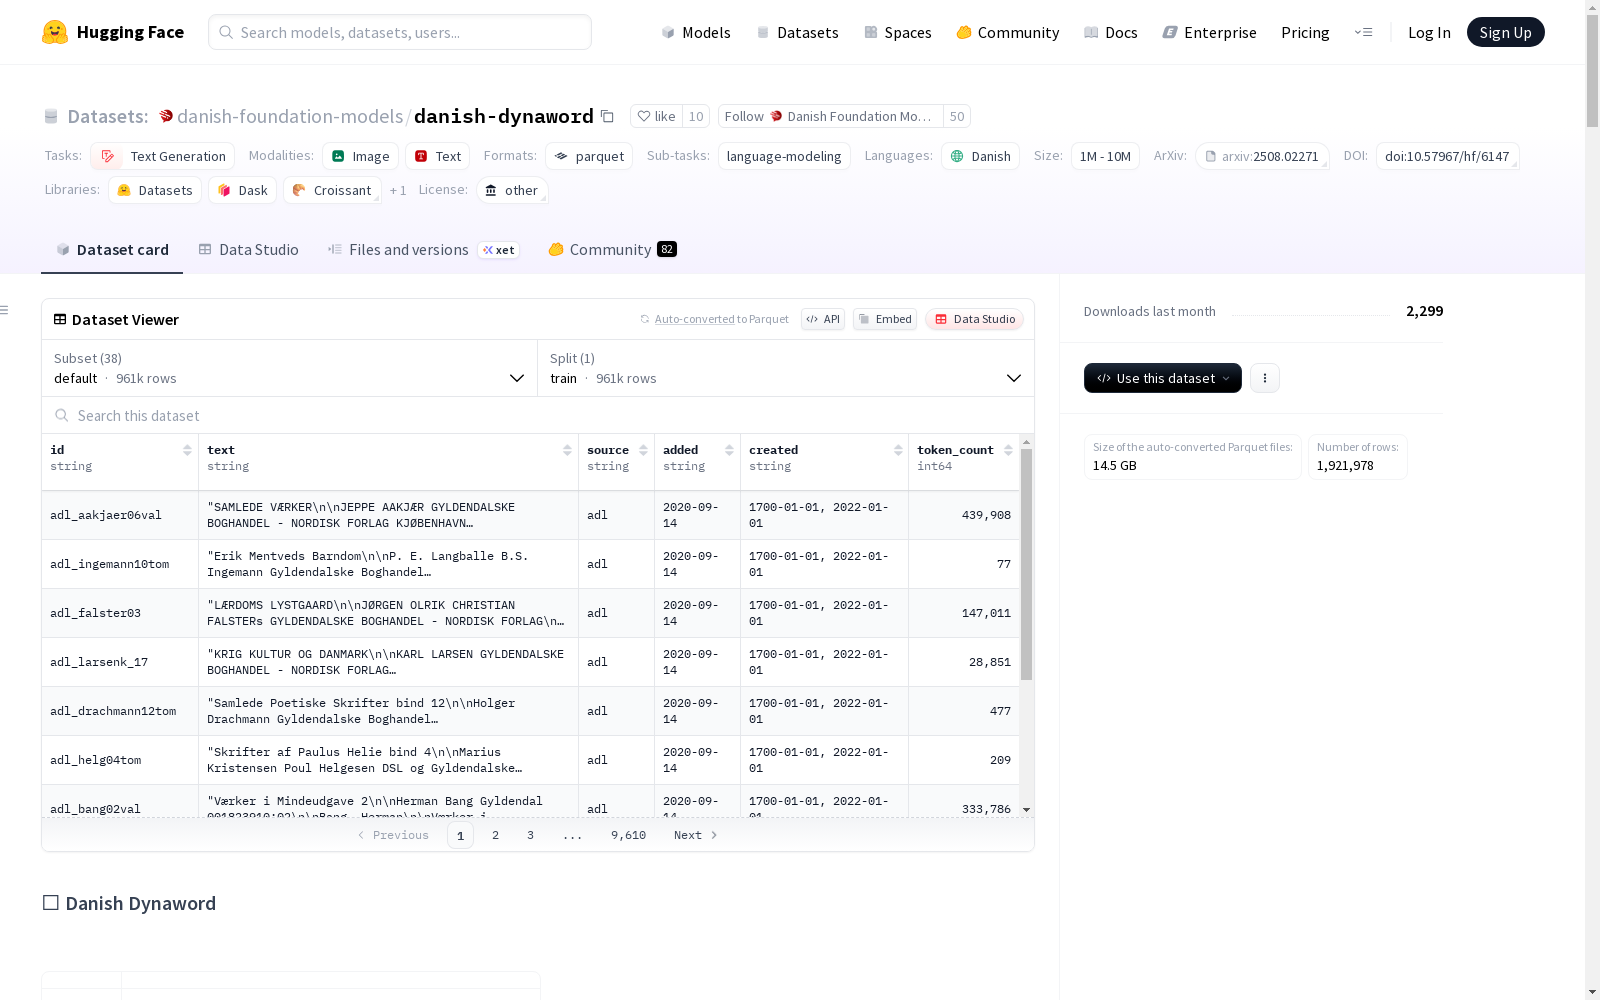Focus the Search this dataset field
Viewport: 1600px width, 1000px height.
point(538,415)
